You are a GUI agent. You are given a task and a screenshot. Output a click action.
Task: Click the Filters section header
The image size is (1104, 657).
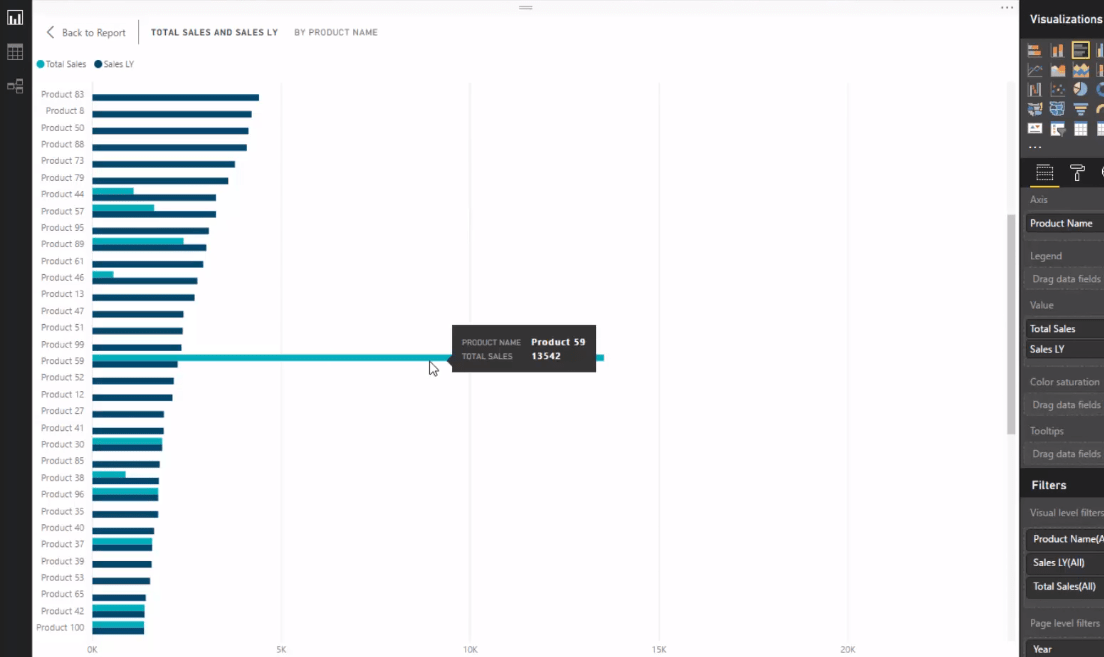[x=1048, y=485]
